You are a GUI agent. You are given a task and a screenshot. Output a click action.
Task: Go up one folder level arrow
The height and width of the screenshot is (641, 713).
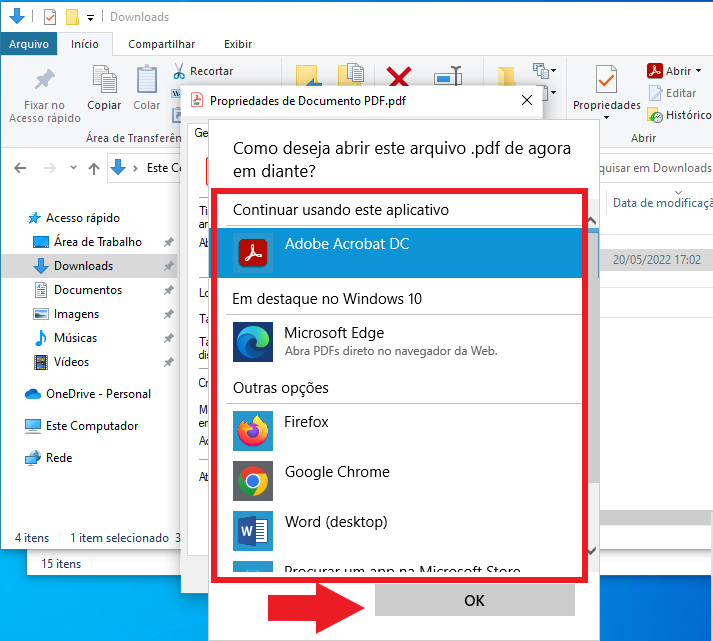[x=94, y=169]
